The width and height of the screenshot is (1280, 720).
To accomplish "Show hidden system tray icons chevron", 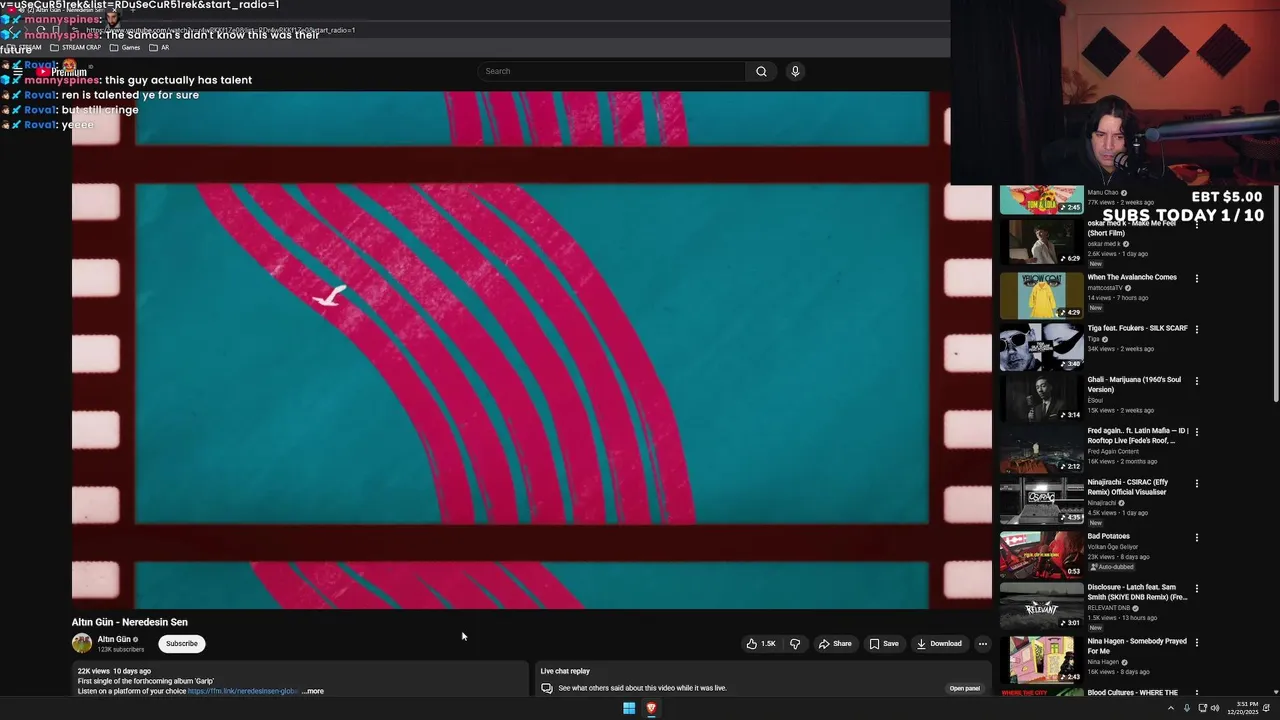I will [x=1171, y=708].
